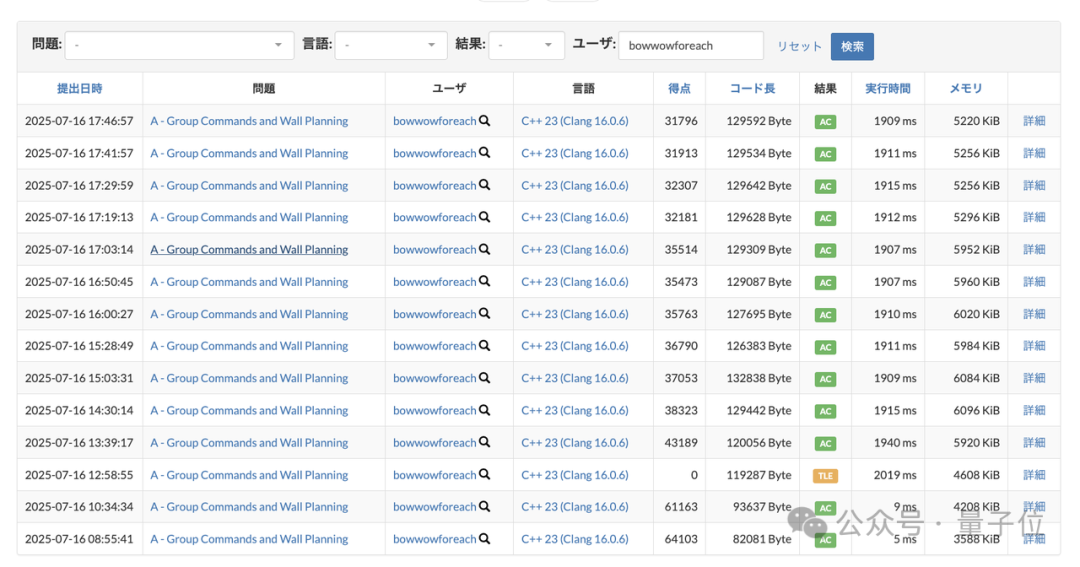The height and width of the screenshot is (567, 1080).
Task: Click score 35763 table cell
Action: pos(681,314)
